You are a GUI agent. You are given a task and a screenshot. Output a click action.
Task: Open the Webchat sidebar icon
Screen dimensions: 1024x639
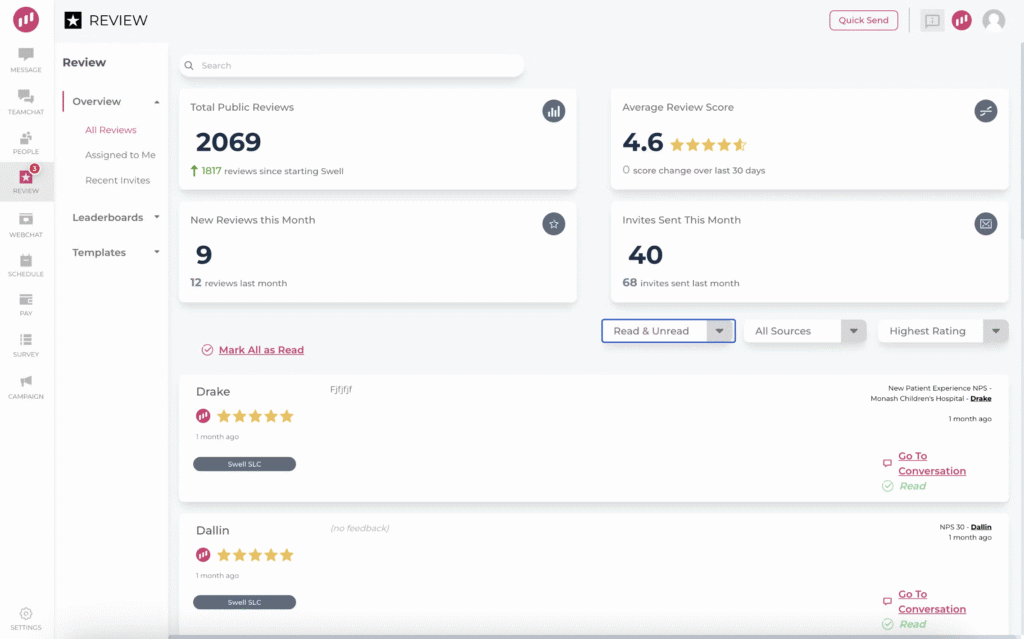[26, 224]
